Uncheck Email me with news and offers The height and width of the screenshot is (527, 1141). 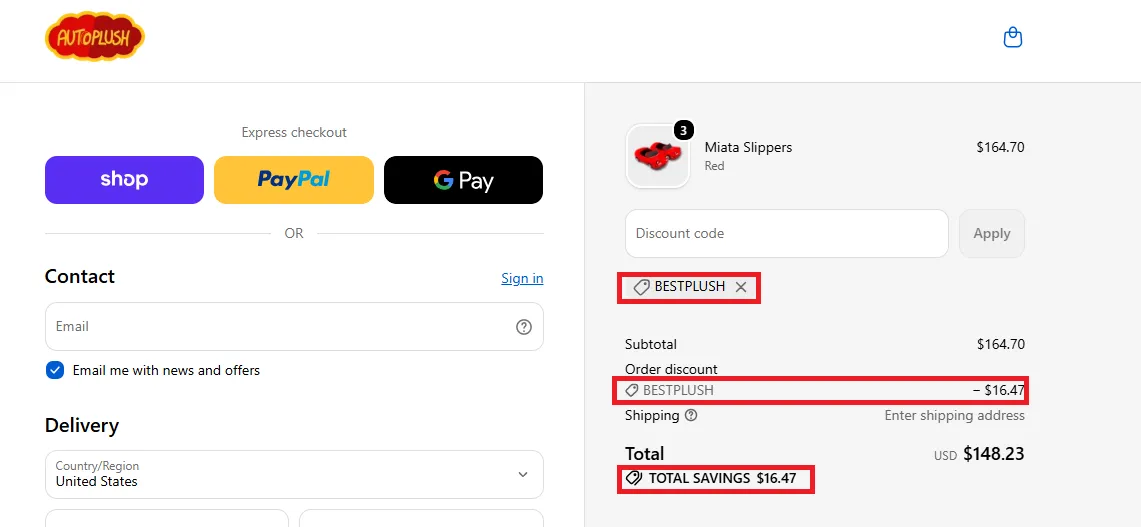(x=55, y=371)
